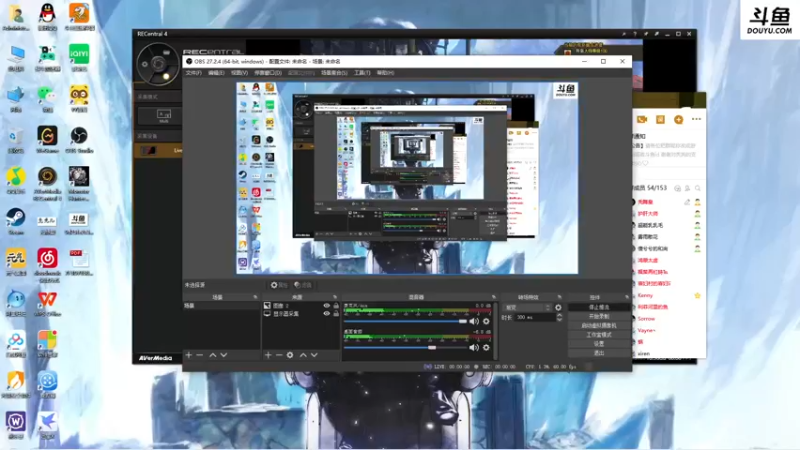Add a new scene with plus icon
Image resolution: width=800 pixels, height=450 pixels.
[189, 355]
